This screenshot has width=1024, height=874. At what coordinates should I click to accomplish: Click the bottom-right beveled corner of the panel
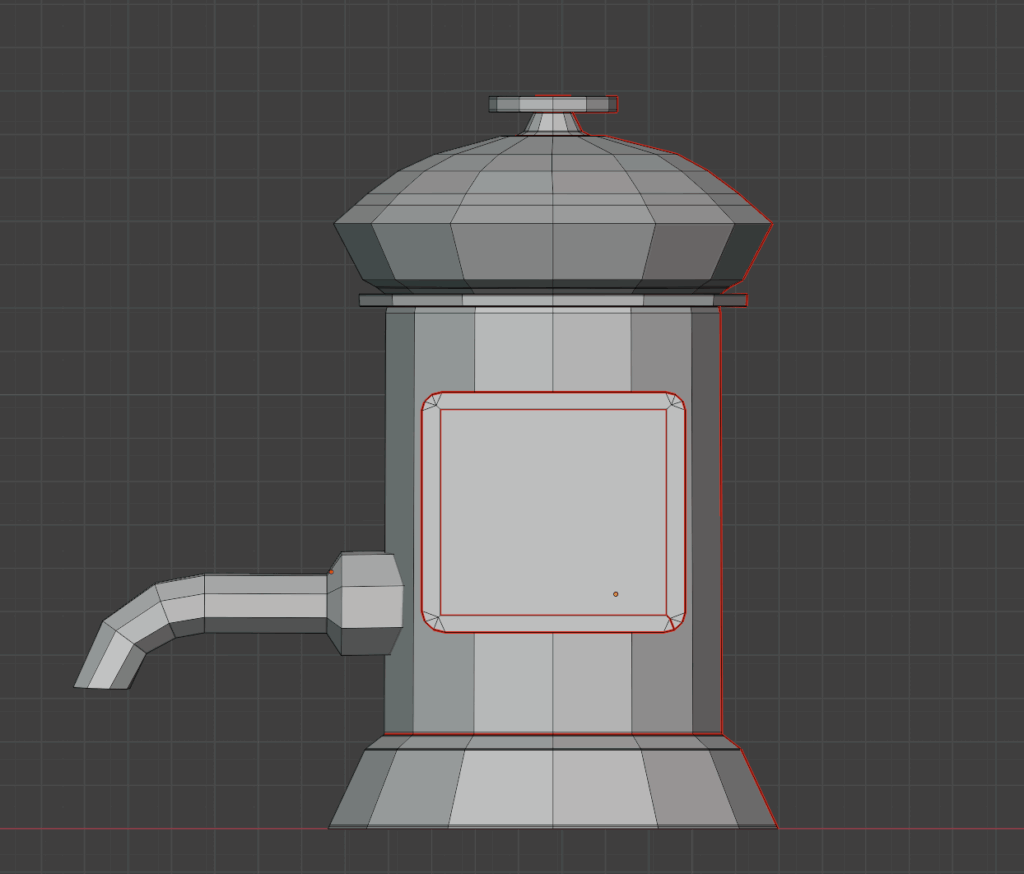(675, 623)
